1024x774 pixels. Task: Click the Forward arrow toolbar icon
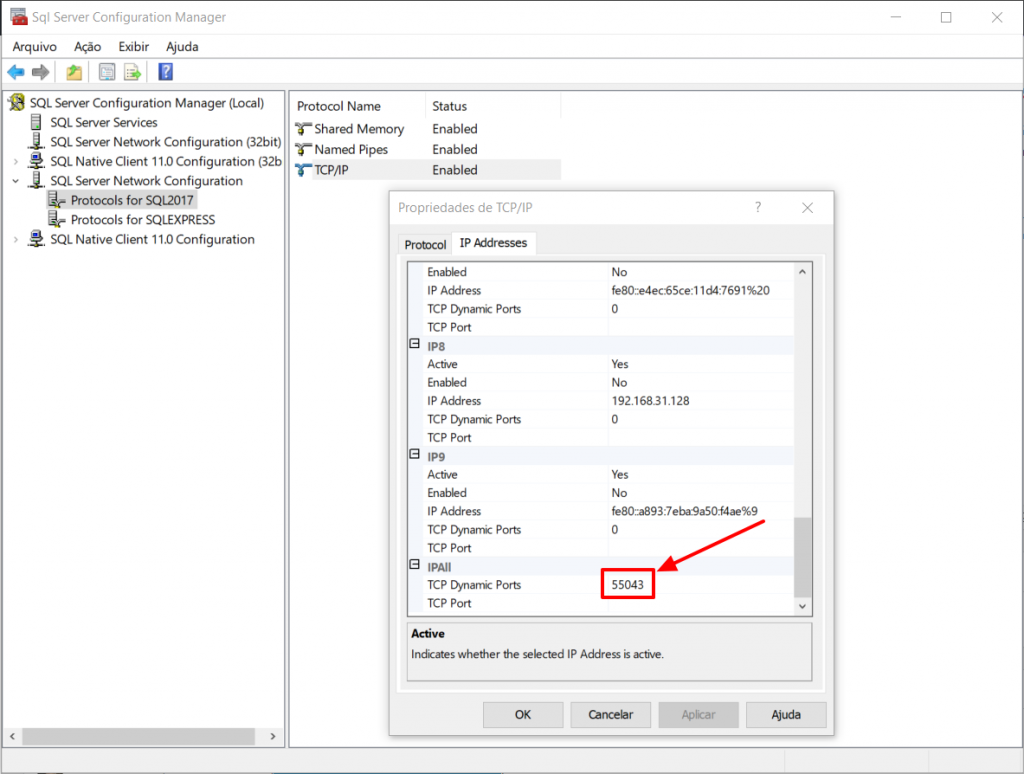pos(40,72)
